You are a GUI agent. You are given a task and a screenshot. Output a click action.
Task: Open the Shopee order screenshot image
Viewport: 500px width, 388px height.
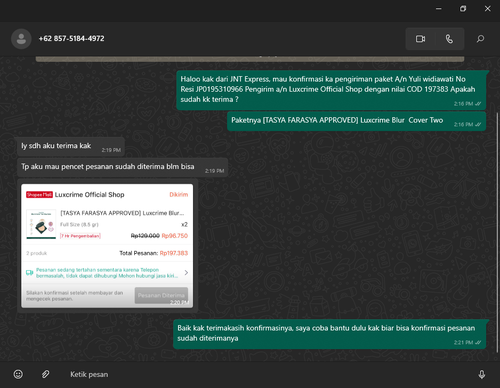(x=107, y=246)
